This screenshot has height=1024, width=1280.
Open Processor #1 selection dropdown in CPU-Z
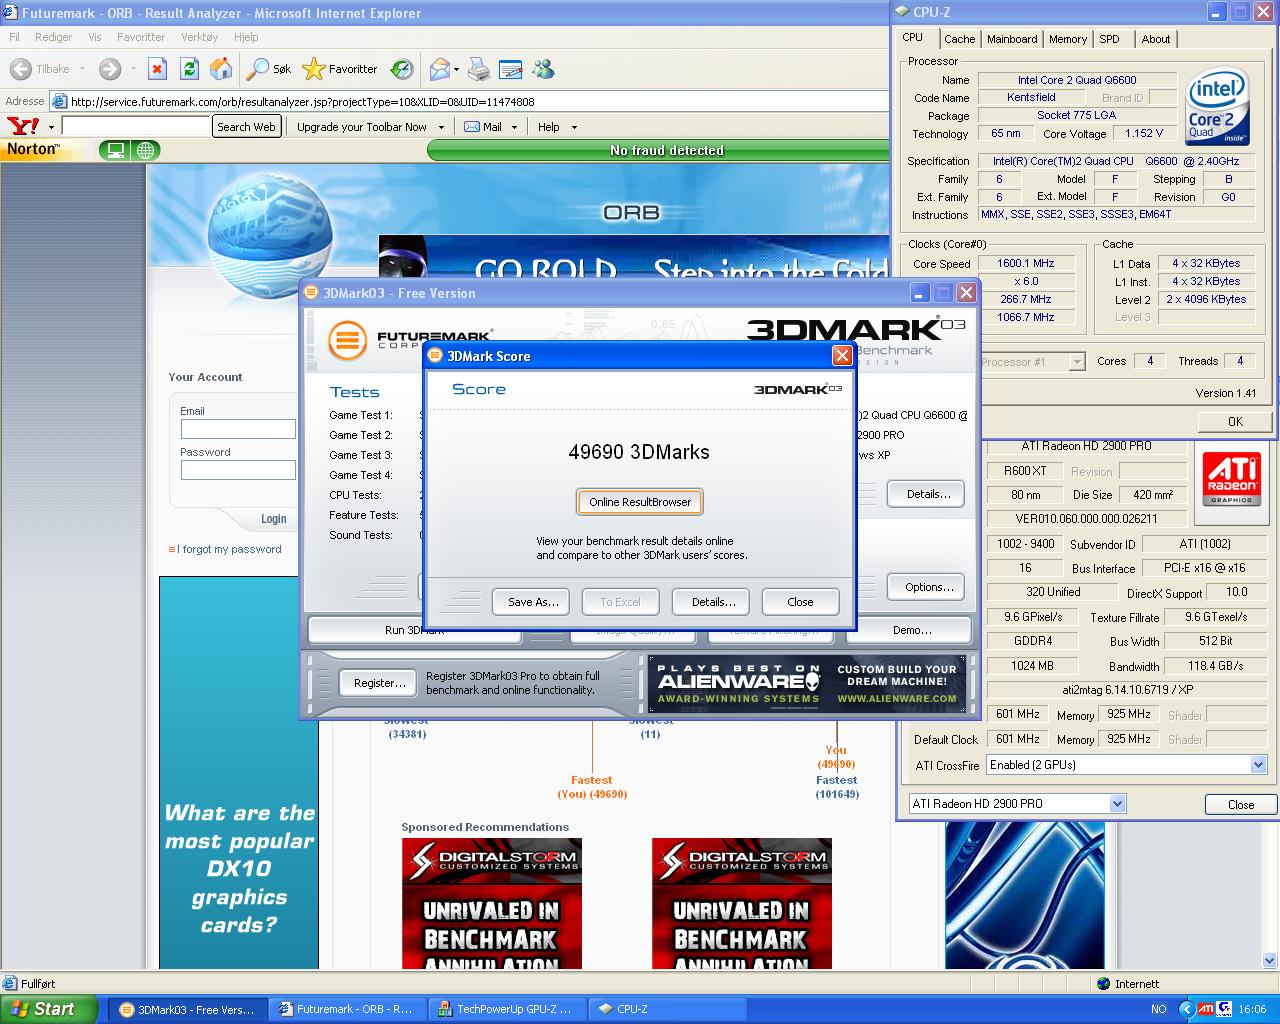(1077, 362)
